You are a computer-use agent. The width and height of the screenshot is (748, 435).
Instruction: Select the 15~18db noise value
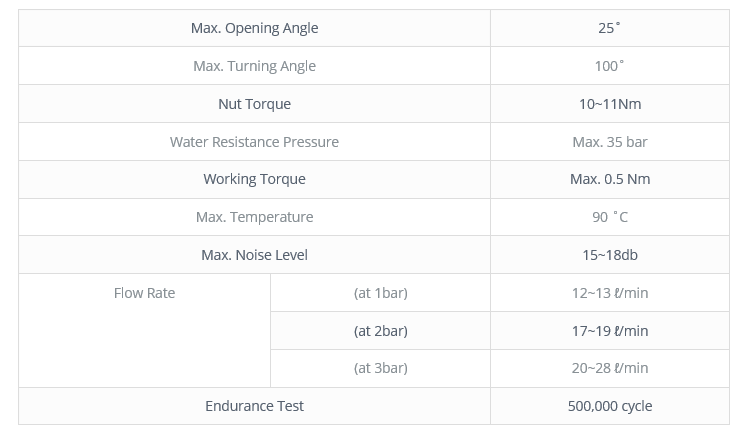[610, 255]
